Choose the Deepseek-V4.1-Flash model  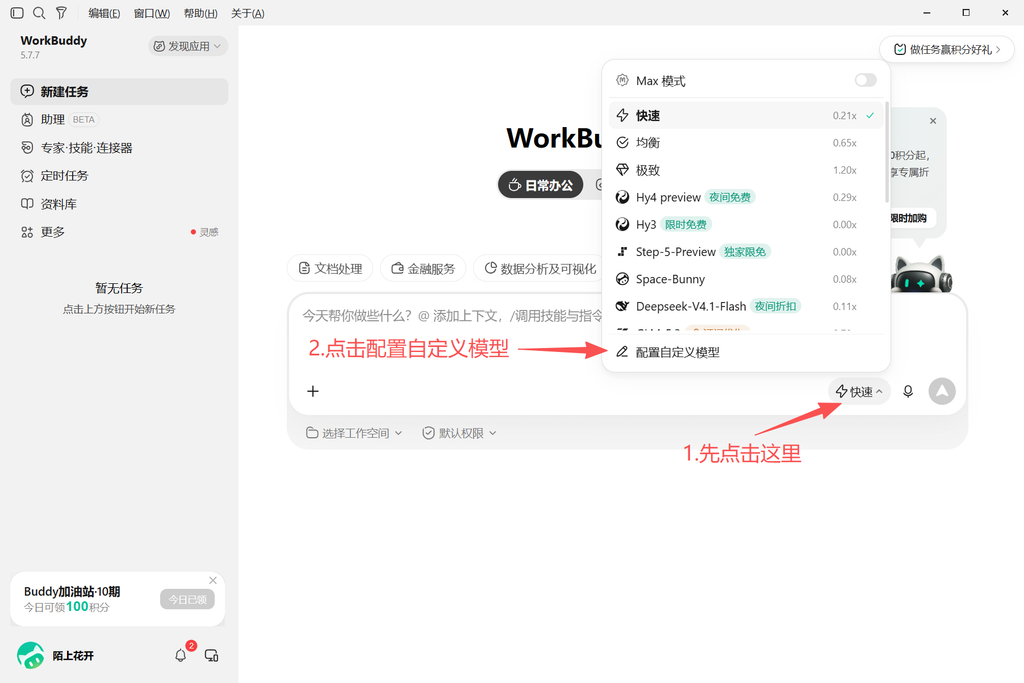tap(746, 306)
